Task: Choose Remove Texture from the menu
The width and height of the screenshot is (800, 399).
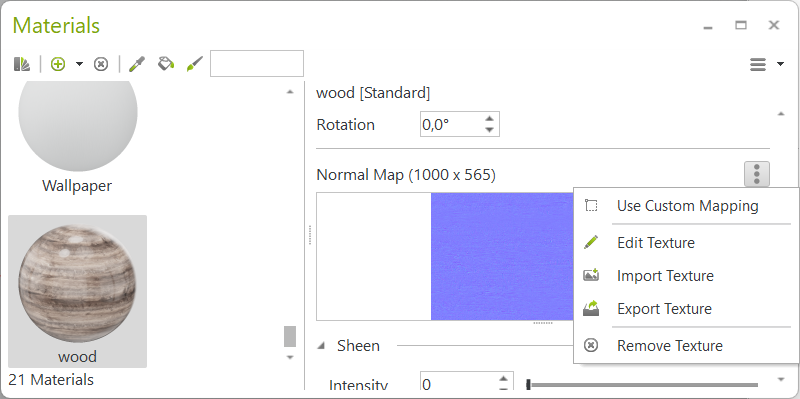Action: tap(686, 345)
